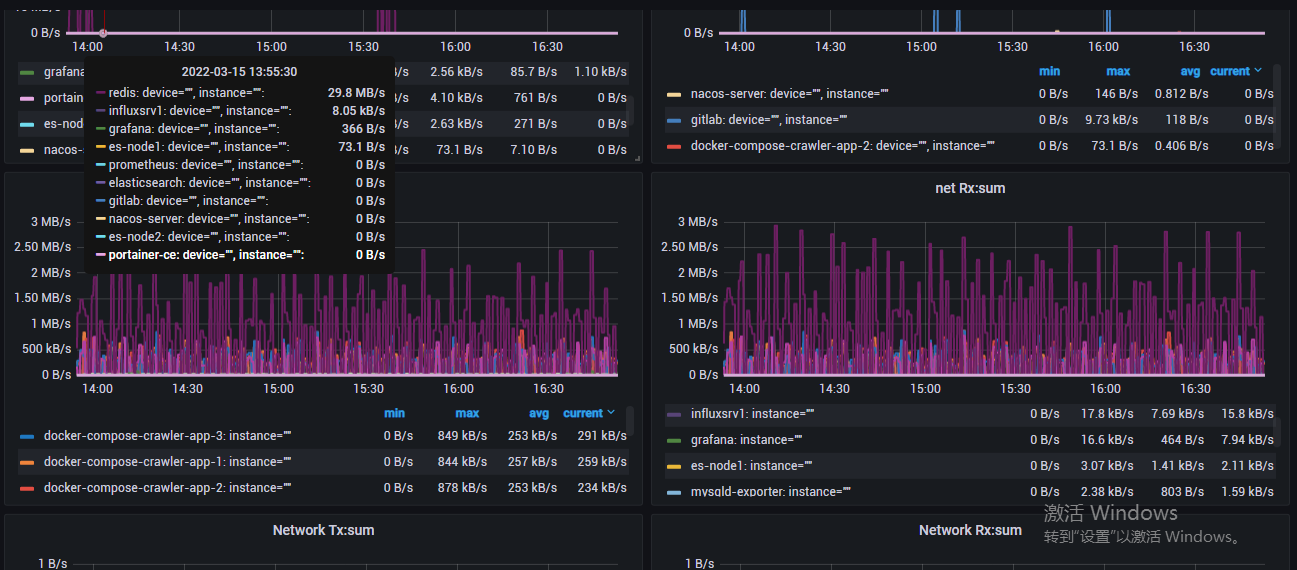The height and width of the screenshot is (570, 1297).
Task: Select docker-compose-crawler-app-2: device legend entry
Action: (x=843, y=145)
